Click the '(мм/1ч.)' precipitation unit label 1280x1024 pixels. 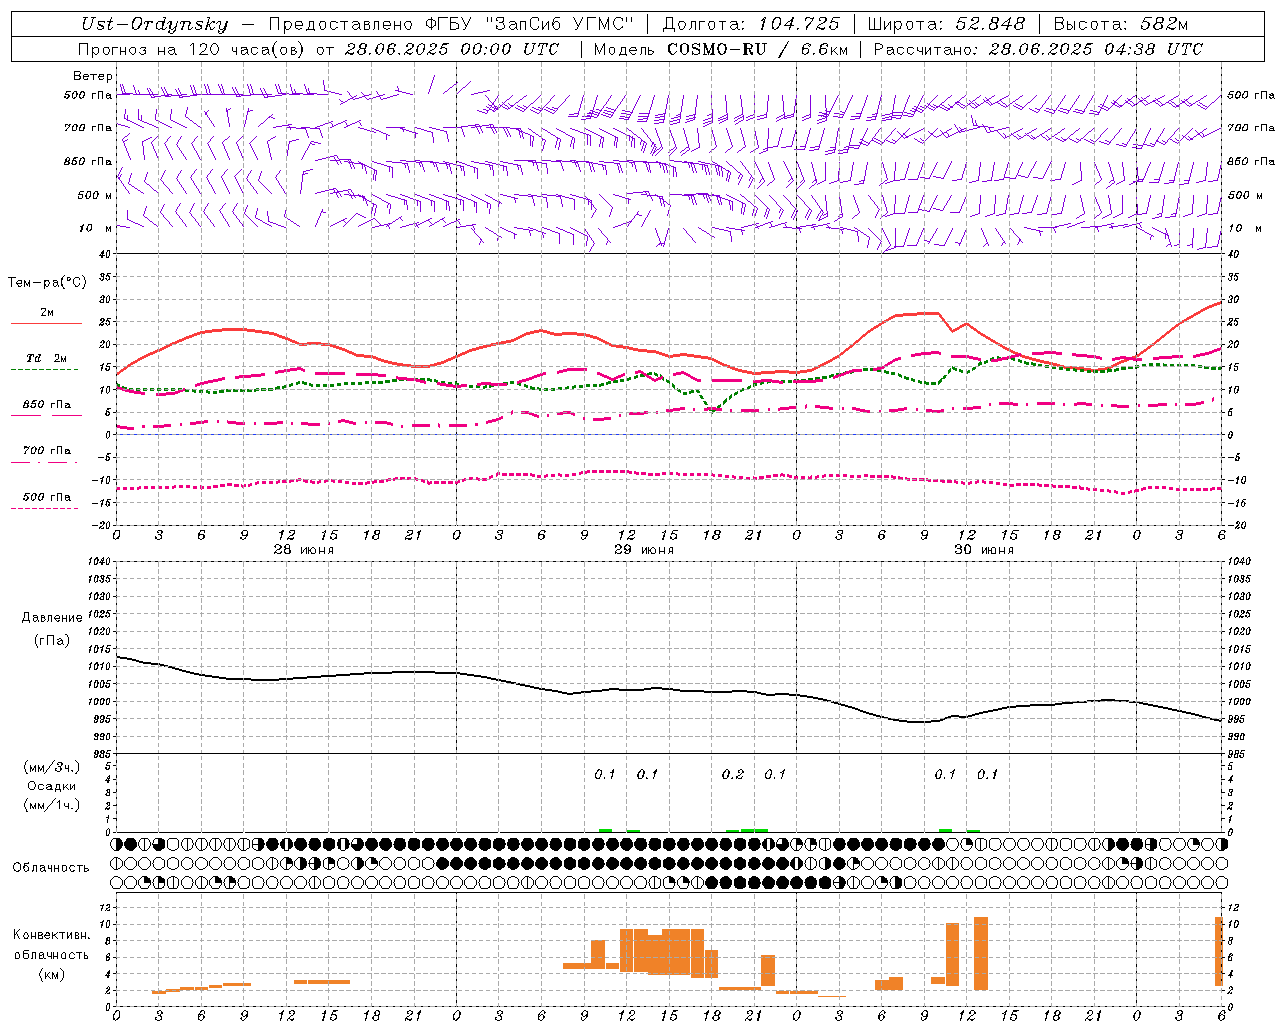coord(52,805)
